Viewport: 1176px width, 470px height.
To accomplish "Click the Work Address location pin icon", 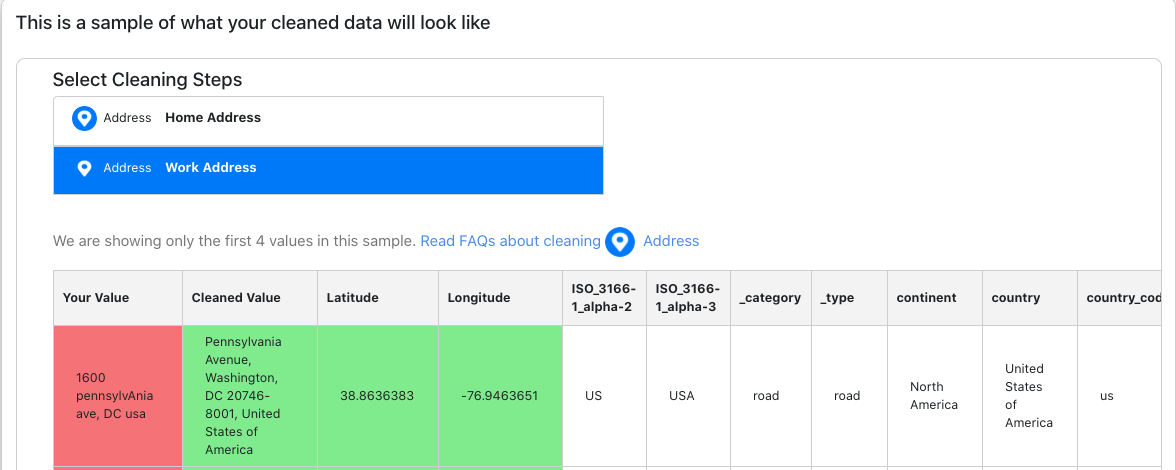I will (x=84, y=168).
